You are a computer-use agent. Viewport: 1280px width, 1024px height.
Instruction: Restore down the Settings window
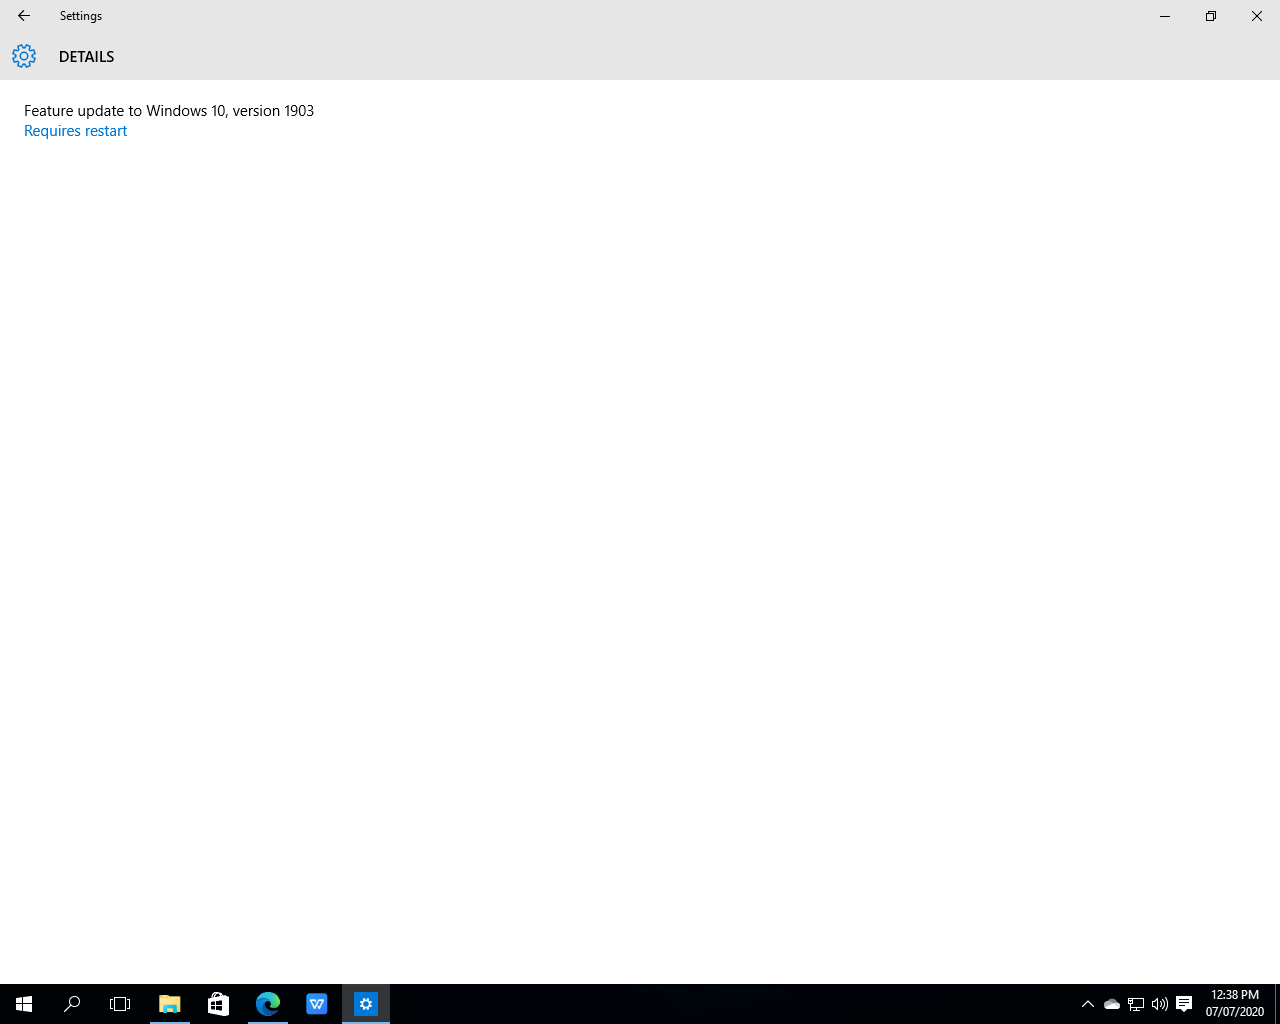[1211, 16]
